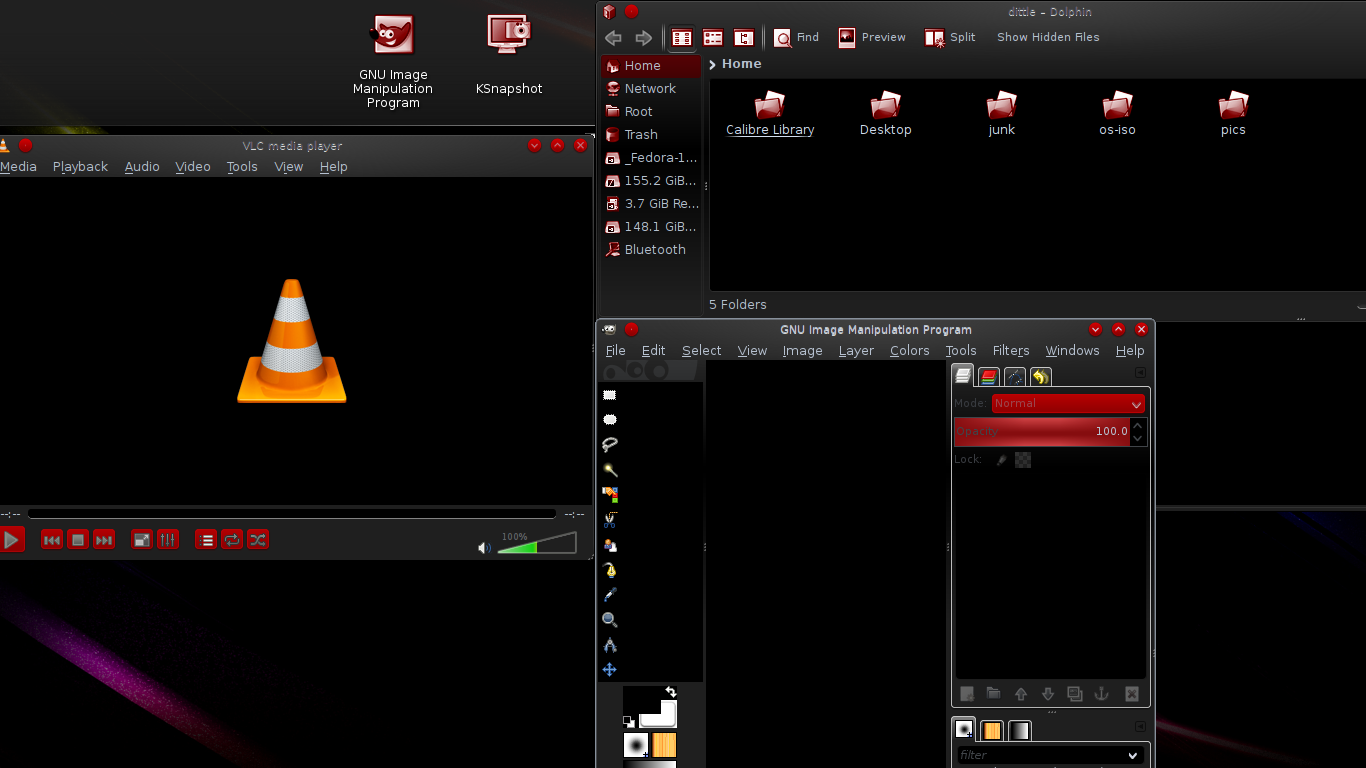Show the VLC playlist
The width and height of the screenshot is (1366, 768).
206,540
